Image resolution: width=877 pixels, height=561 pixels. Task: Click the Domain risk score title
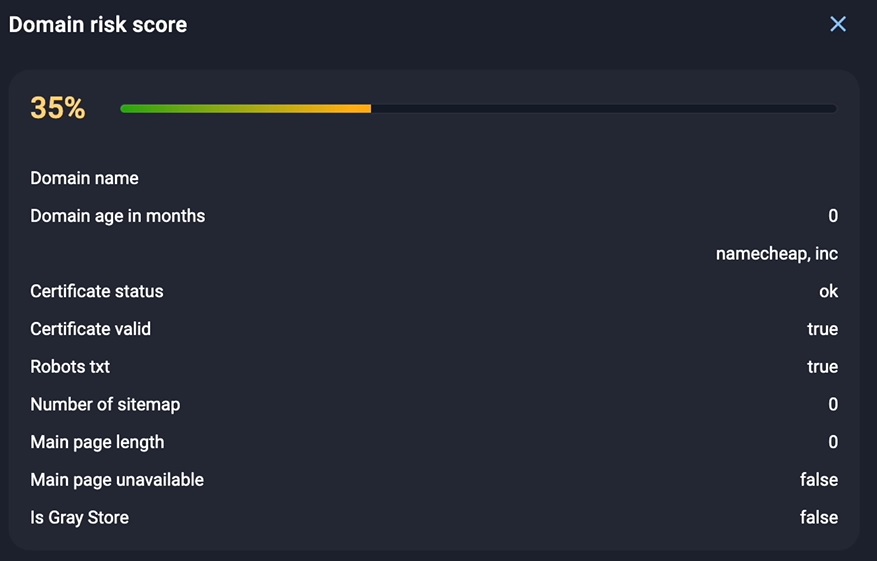pos(98,24)
